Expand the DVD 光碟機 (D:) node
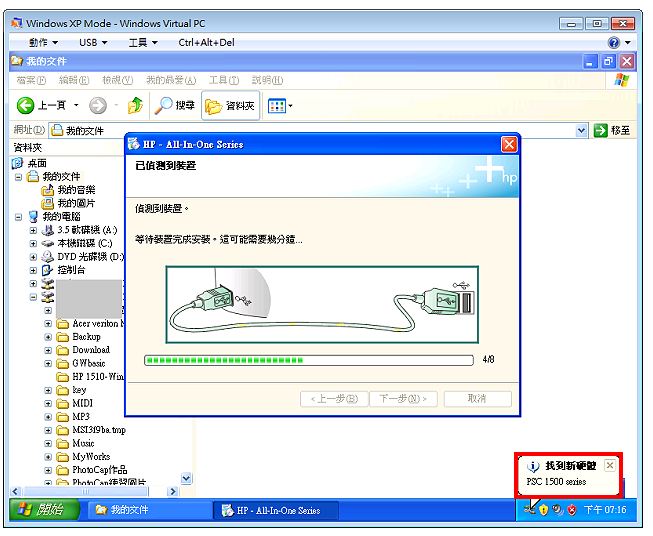Image resolution: width=653 pixels, height=536 pixels. pos(33,257)
